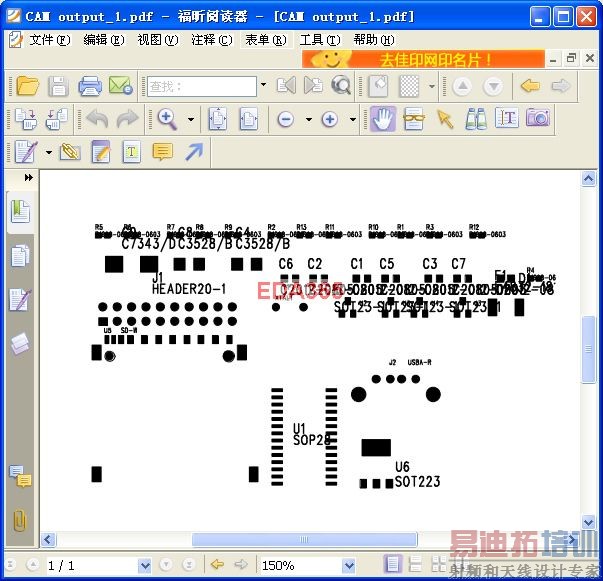This screenshot has width=603, height=581.
Task: Open the layers panel in sidebar
Action: click(20, 343)
